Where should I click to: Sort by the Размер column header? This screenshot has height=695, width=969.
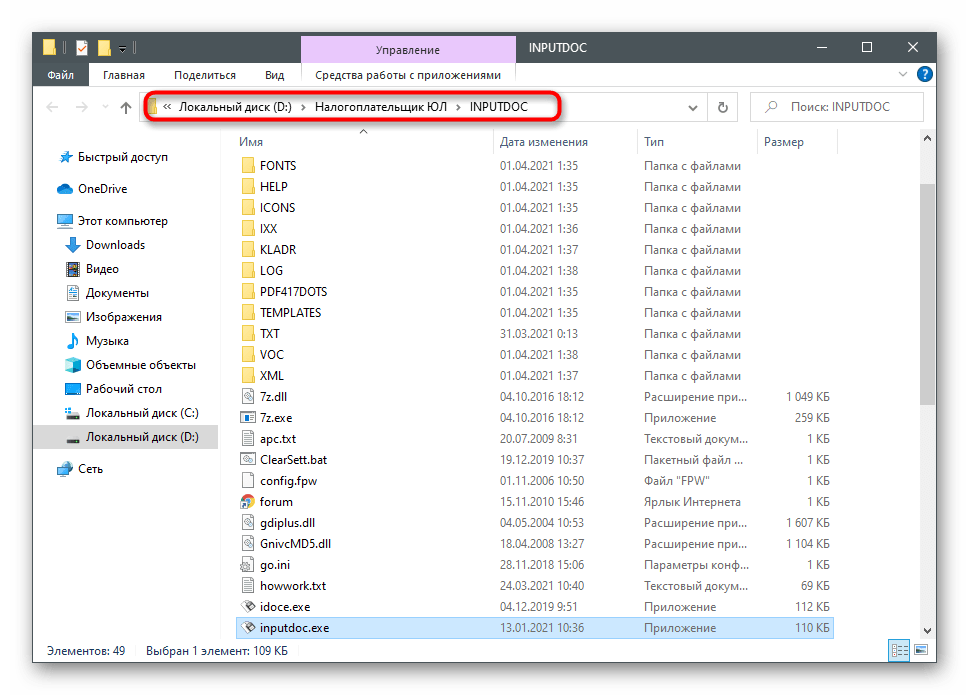(x=784, y=141)
